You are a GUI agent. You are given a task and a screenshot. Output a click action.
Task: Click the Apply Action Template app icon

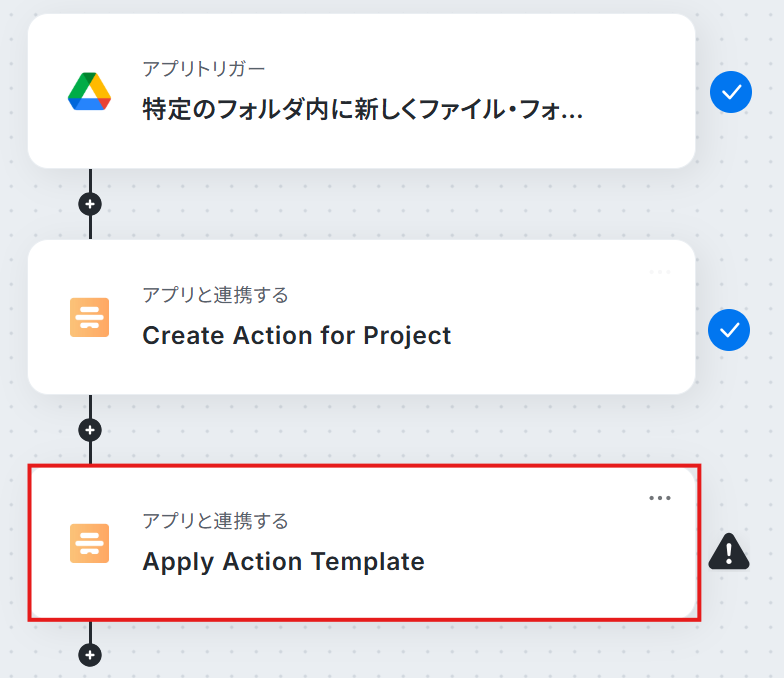point(89,543)
